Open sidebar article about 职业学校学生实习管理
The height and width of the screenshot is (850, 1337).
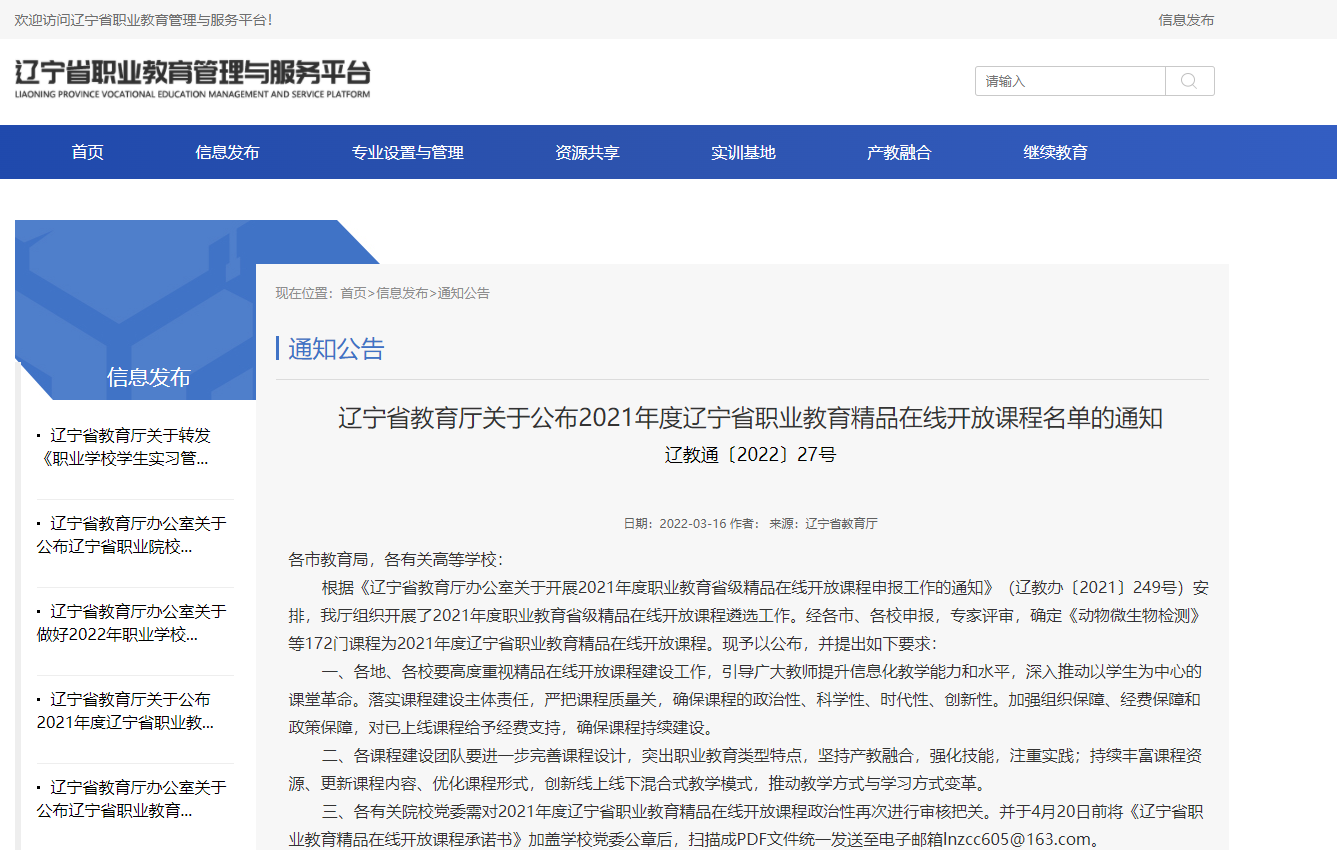pyautogui.click(x=130, y=447)
